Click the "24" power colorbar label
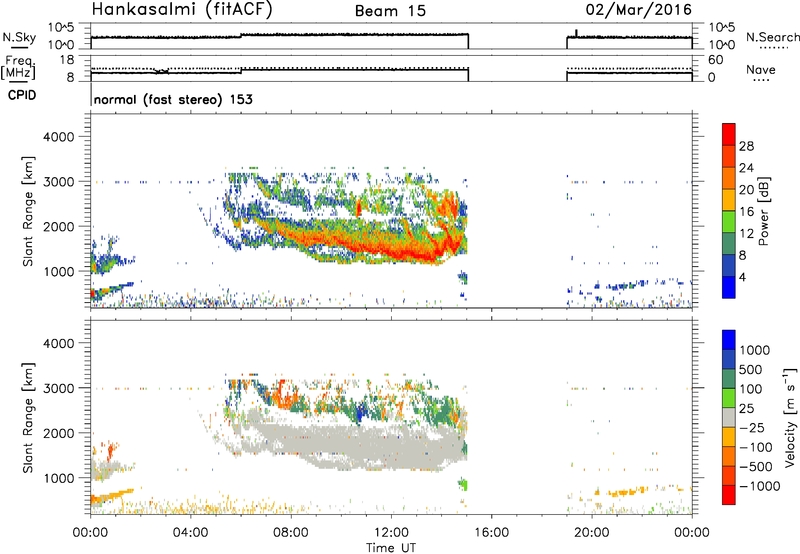Screen dimensions: 800x554 (746, 168)
